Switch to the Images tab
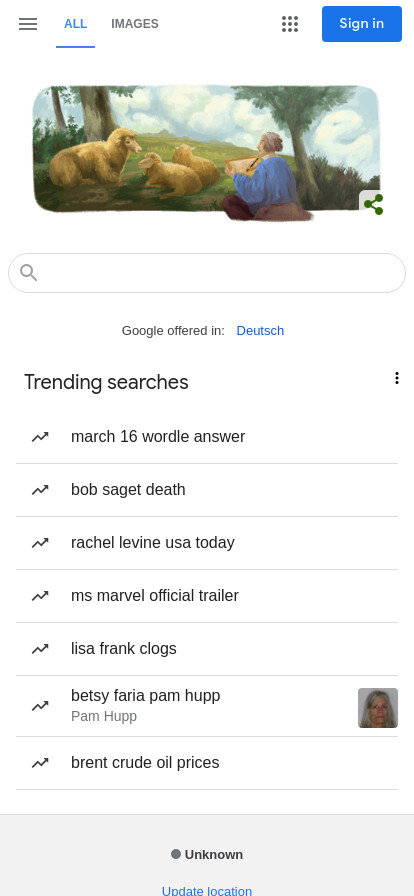This screenshot has width=414, height=896. coord(135,24)
